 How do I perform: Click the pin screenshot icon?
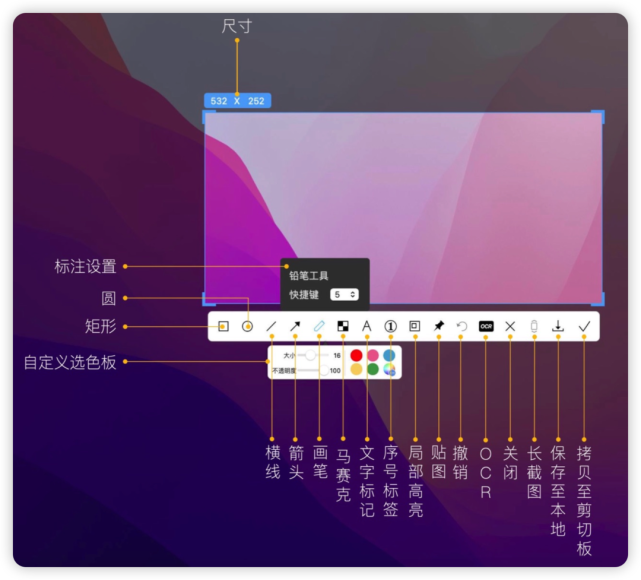coord(439,326)
